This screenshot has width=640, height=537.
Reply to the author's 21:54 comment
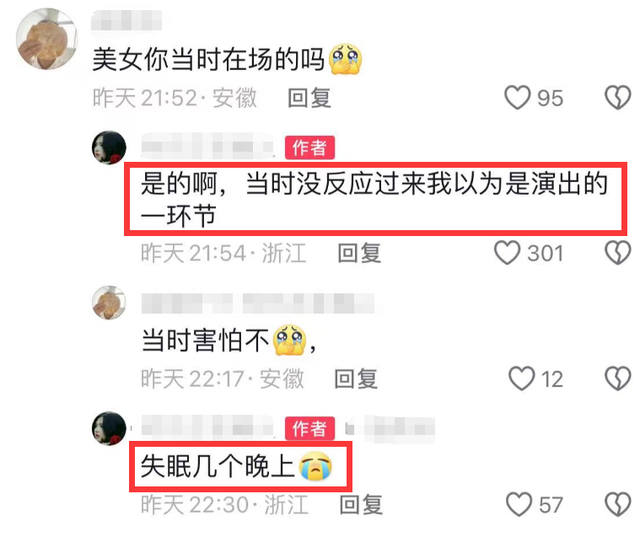point(359,253)
